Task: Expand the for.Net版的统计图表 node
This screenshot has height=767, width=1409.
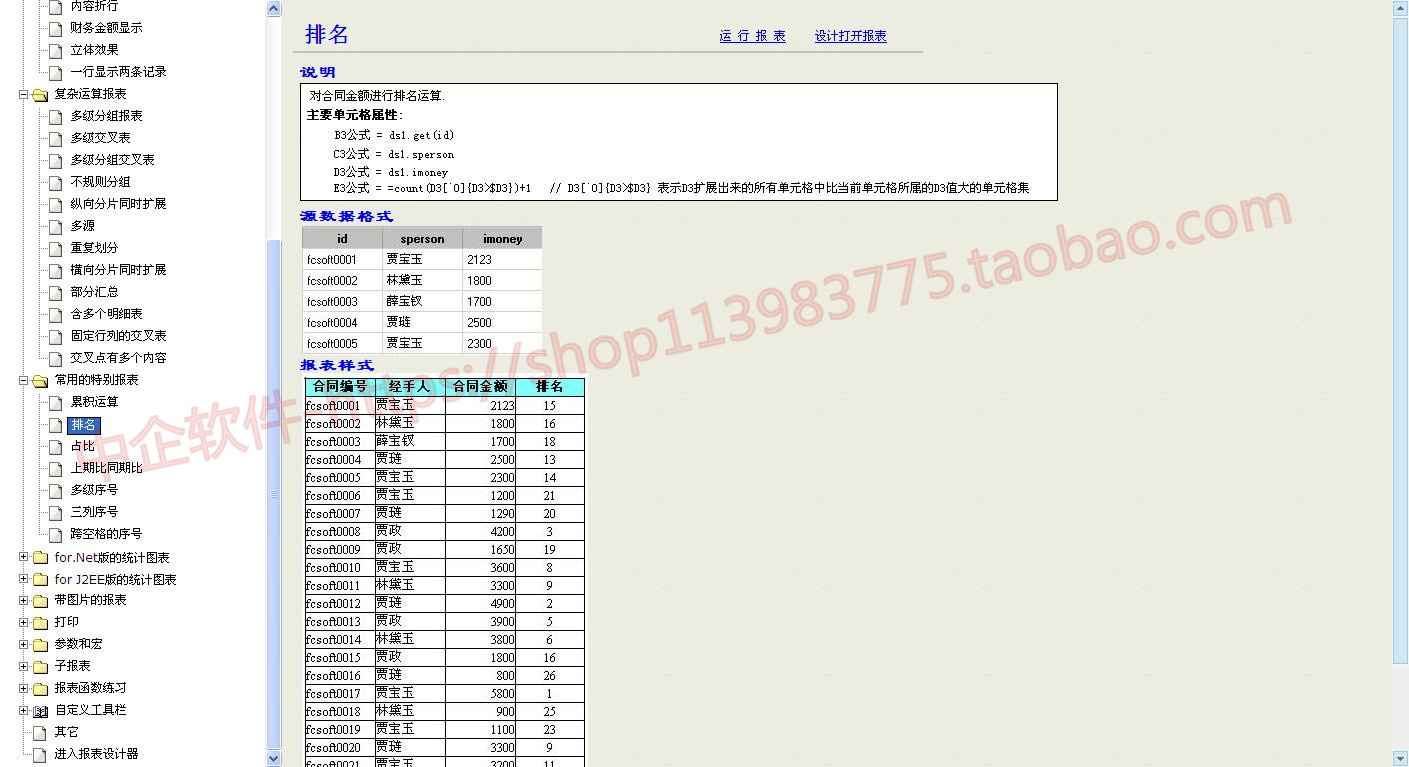Action: coord(23,558)
